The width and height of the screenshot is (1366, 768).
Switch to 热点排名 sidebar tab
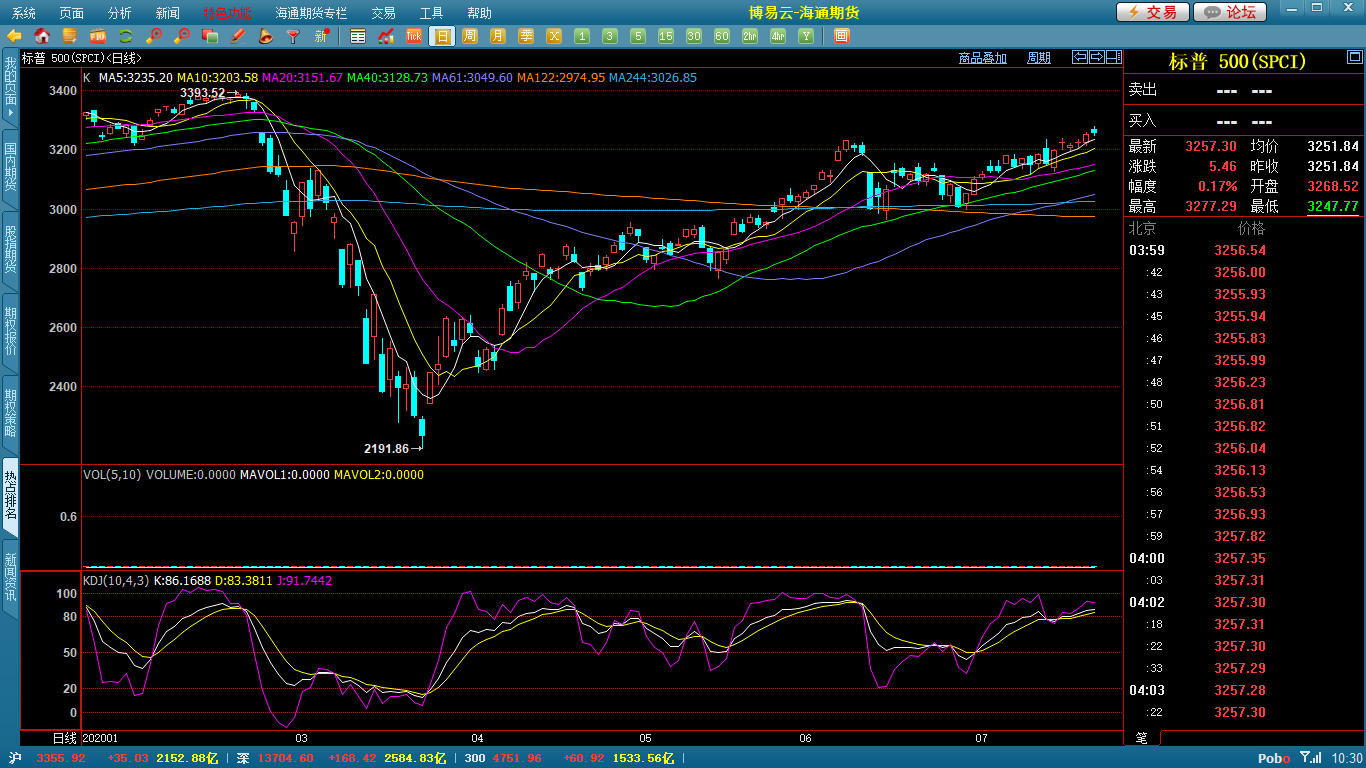[x=9, y=495]
